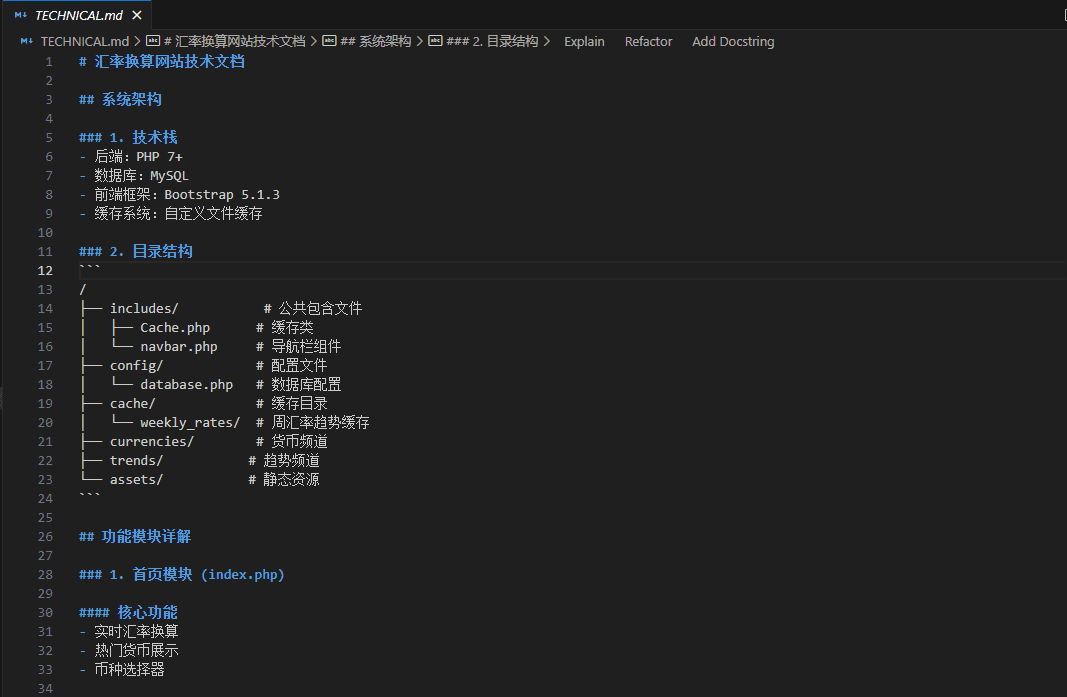Click heading '### 1. 首页模块 (index.php)'
This screenshot has width=1067, height=697.
pyautogui.click(x=182, y=575)
